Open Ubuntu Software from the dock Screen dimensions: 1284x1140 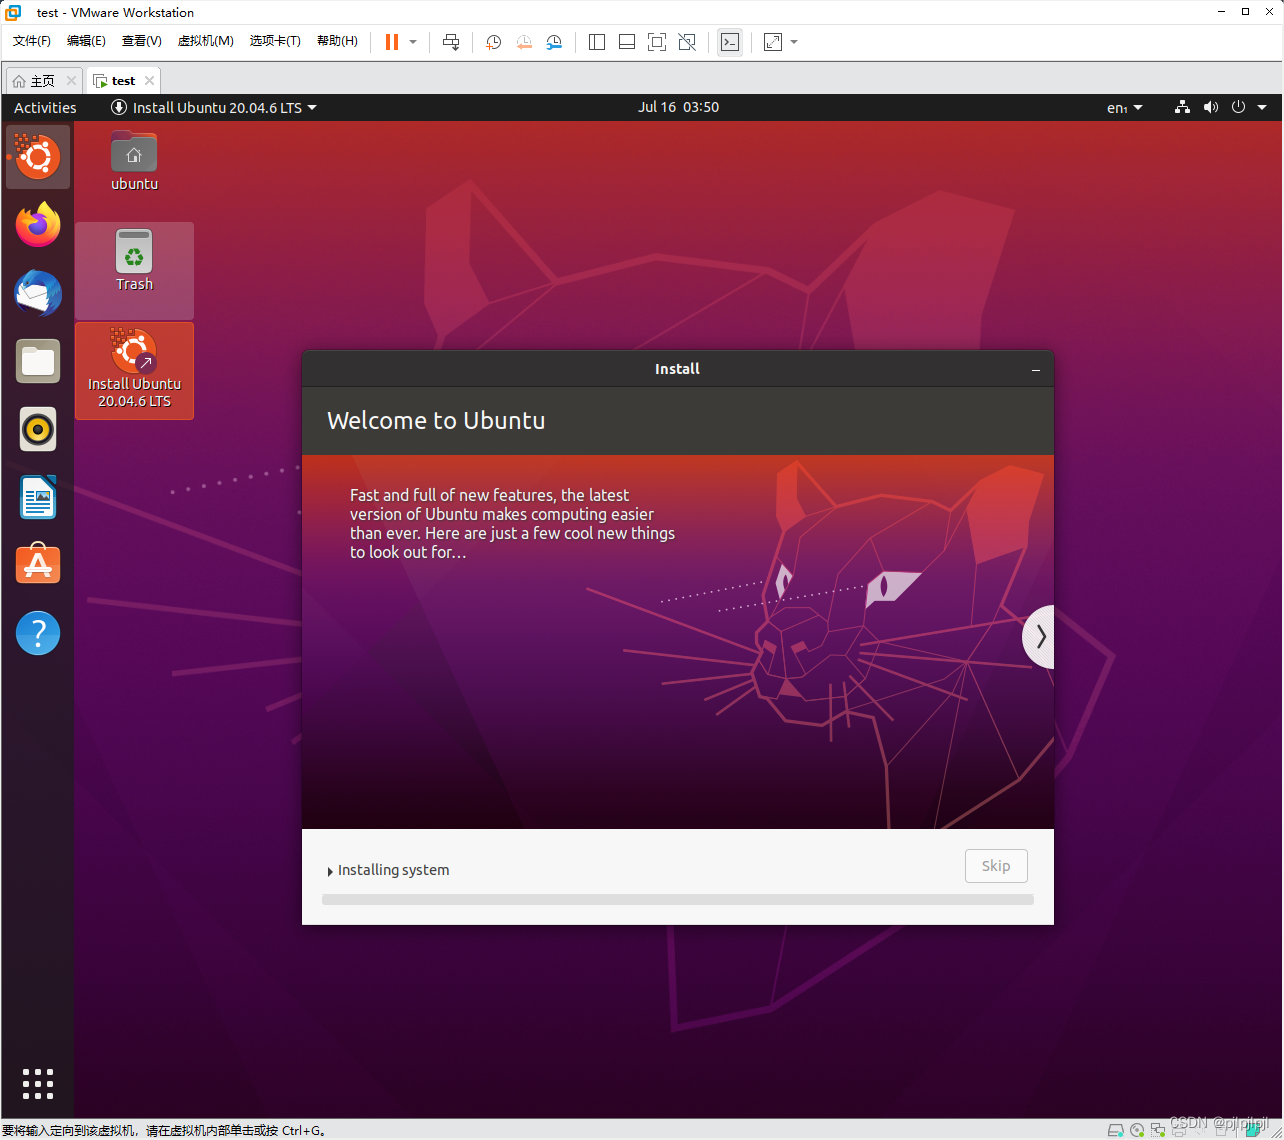(38, 565)
